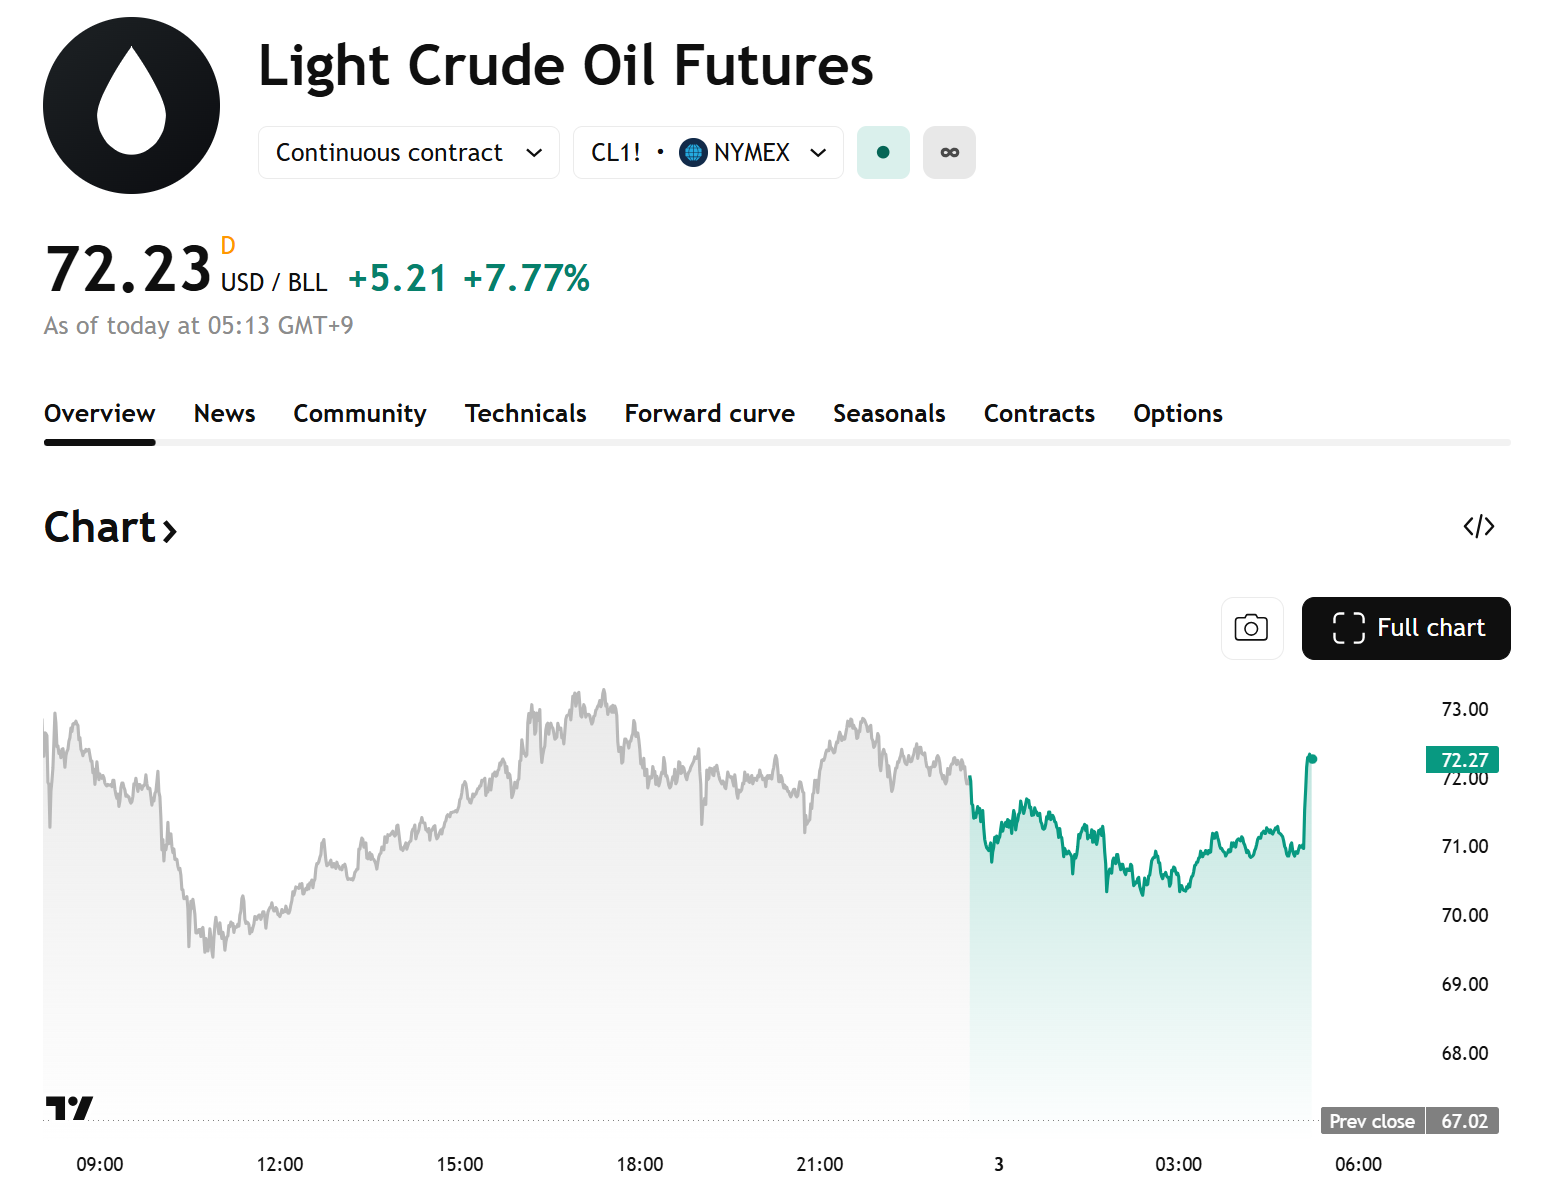Go to the Options tab

[x=1177, y=414]
